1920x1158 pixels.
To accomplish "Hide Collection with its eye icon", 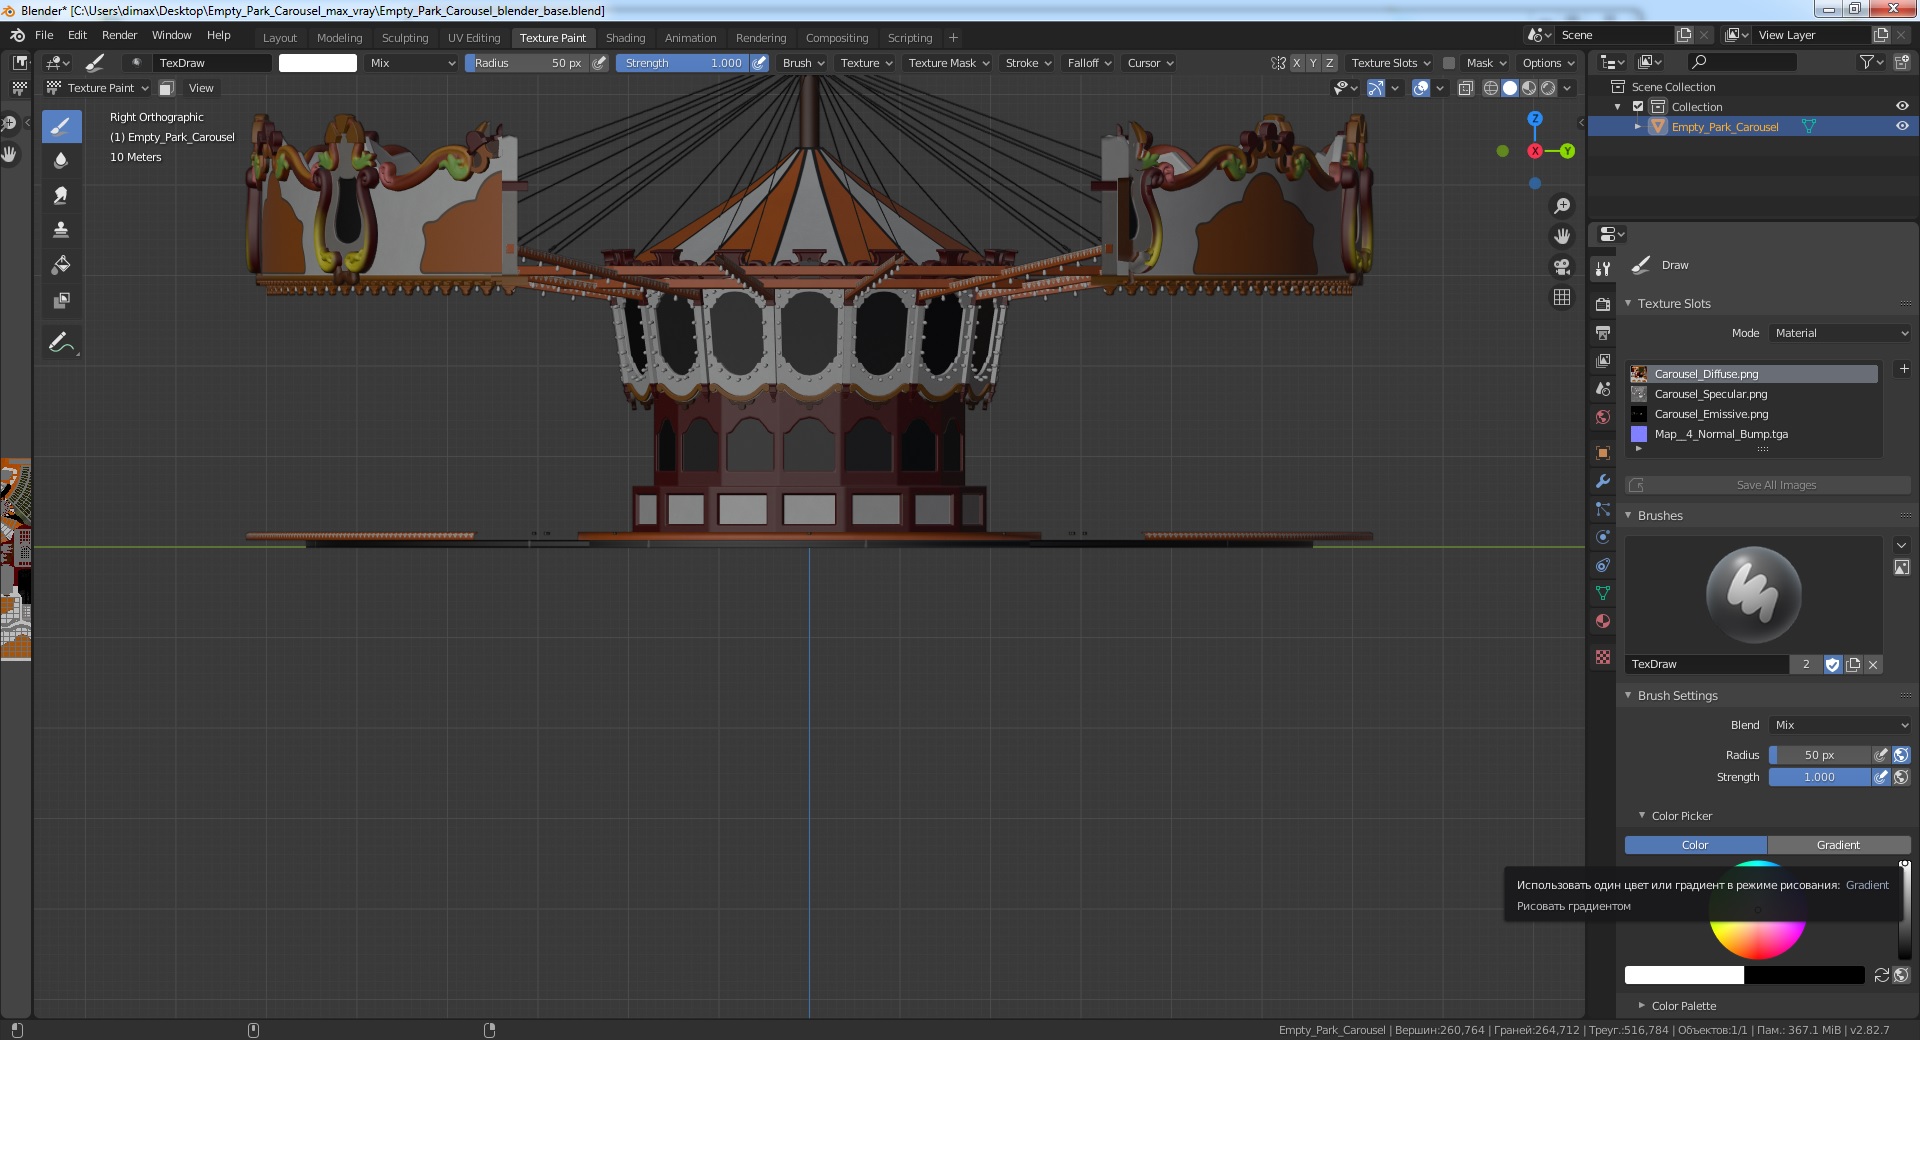I will [x=1902, y=106].
